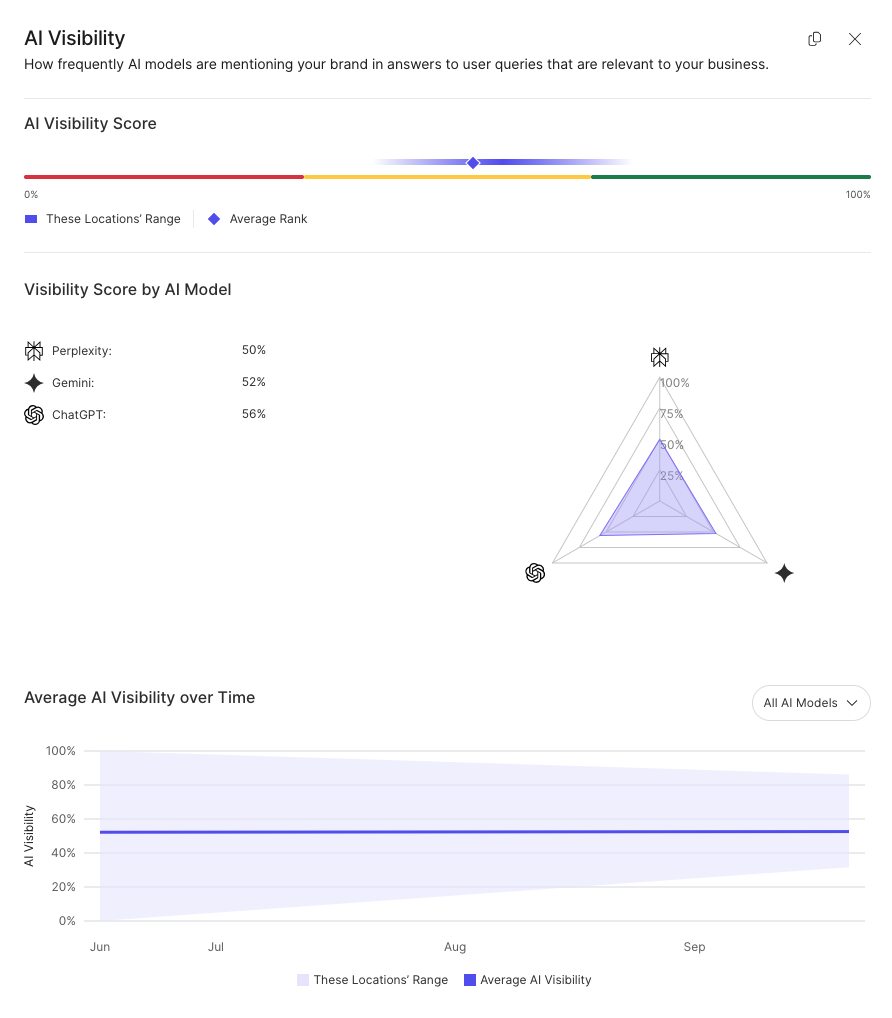The image size is (892, 1018).
Task: Click the Perplexity icon in model list
Action: [x=34, y=351]
